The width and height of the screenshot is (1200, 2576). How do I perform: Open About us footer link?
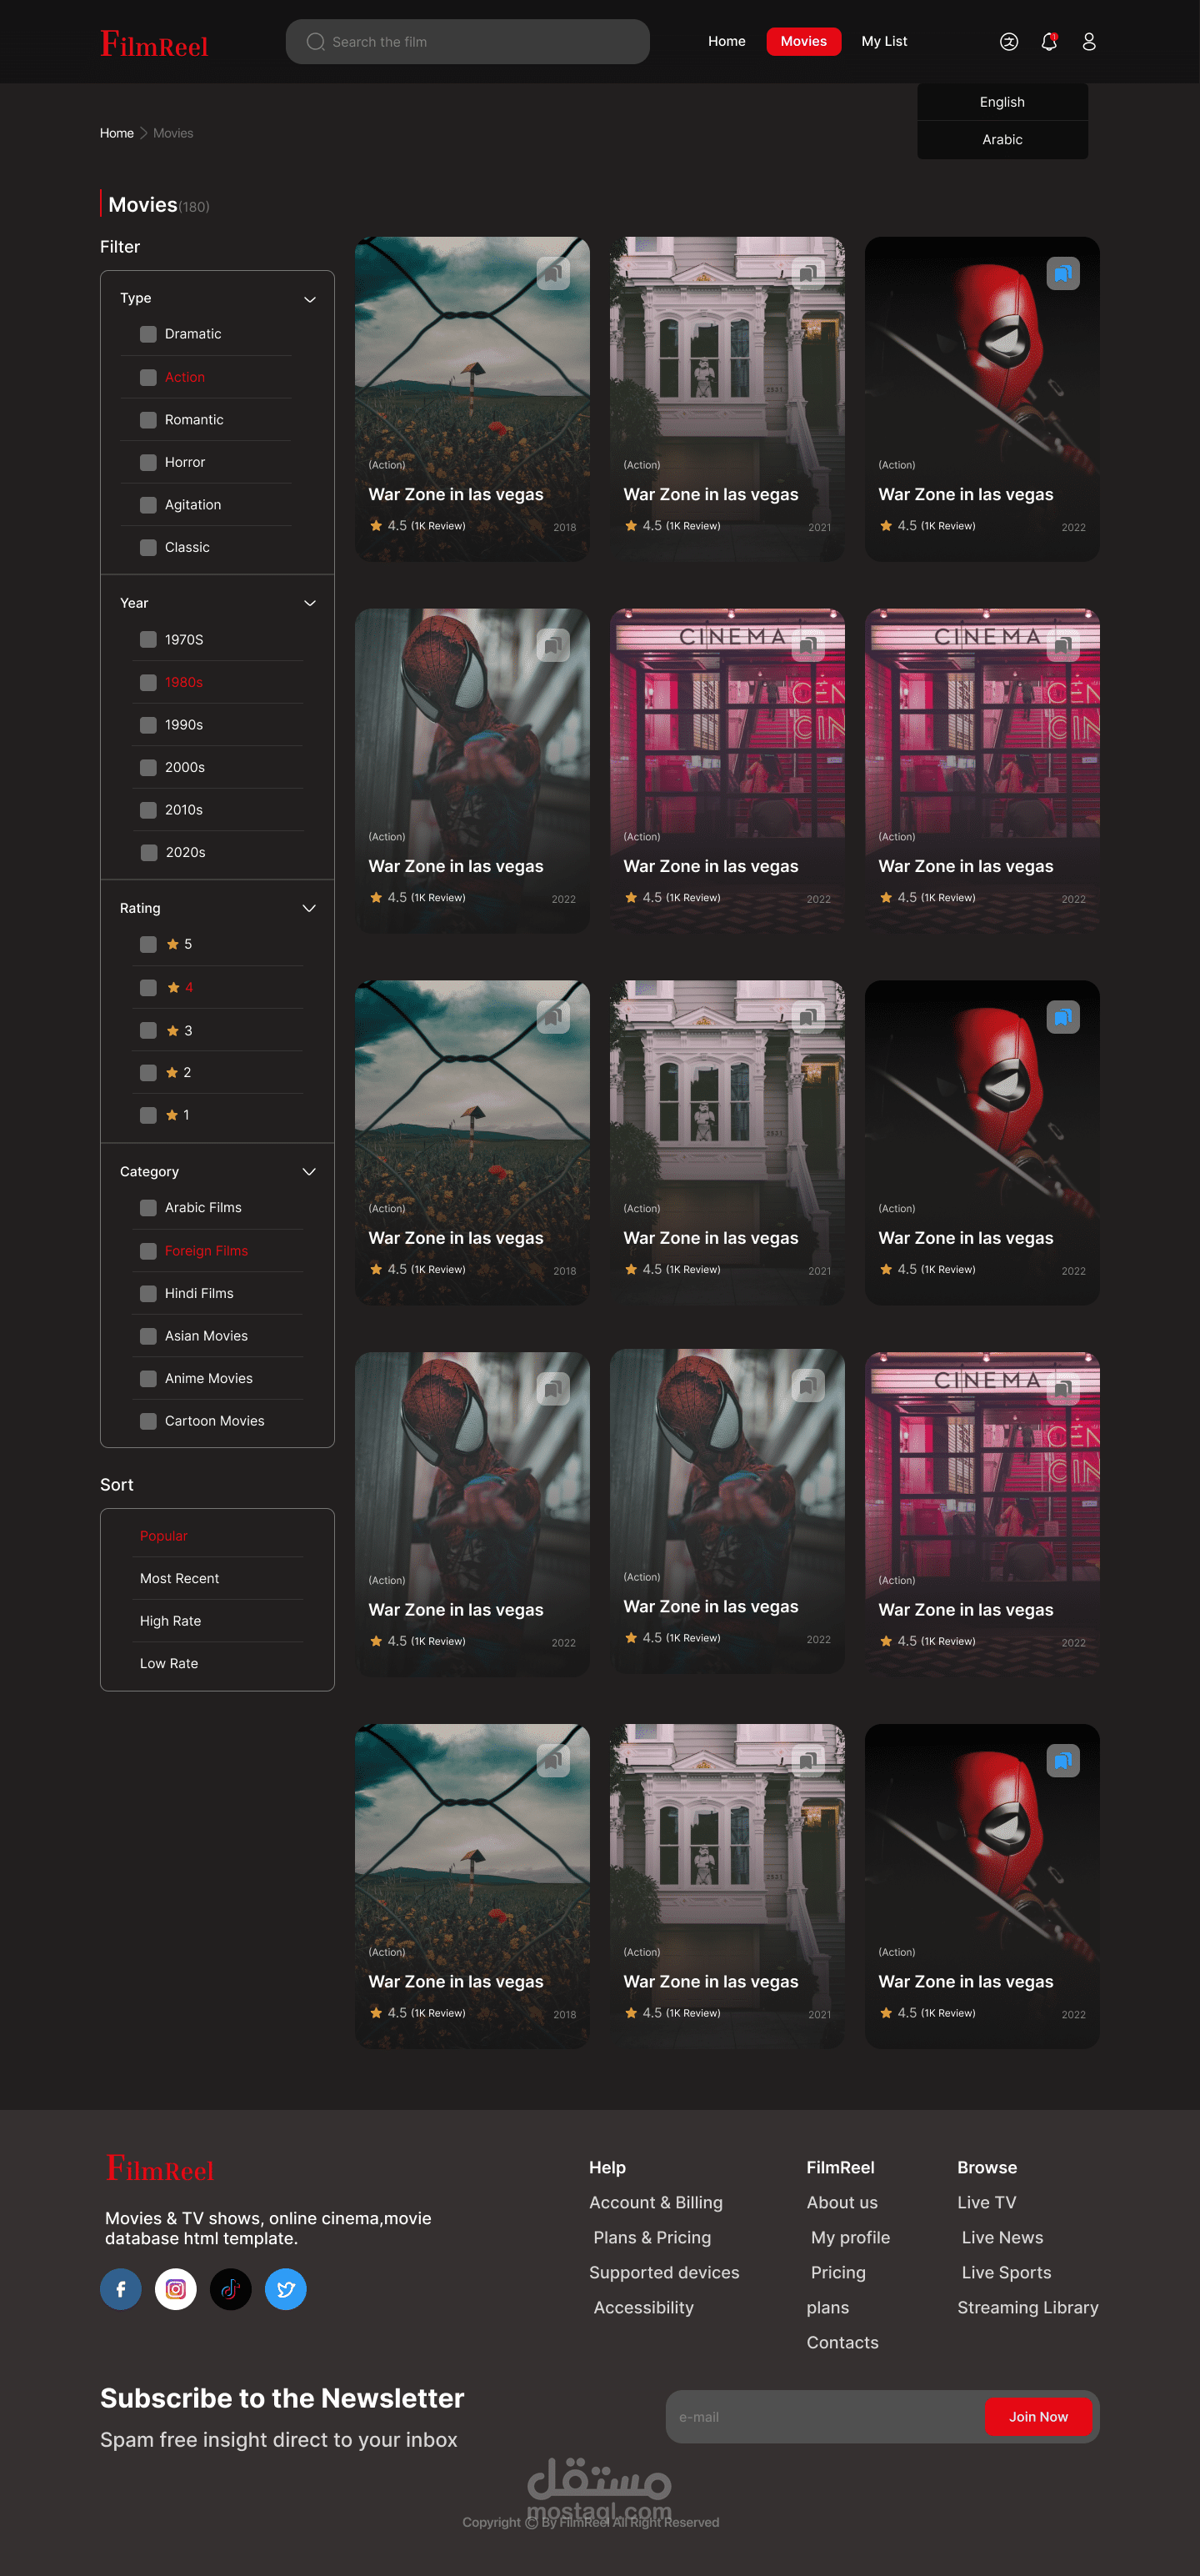point(842,2202)
